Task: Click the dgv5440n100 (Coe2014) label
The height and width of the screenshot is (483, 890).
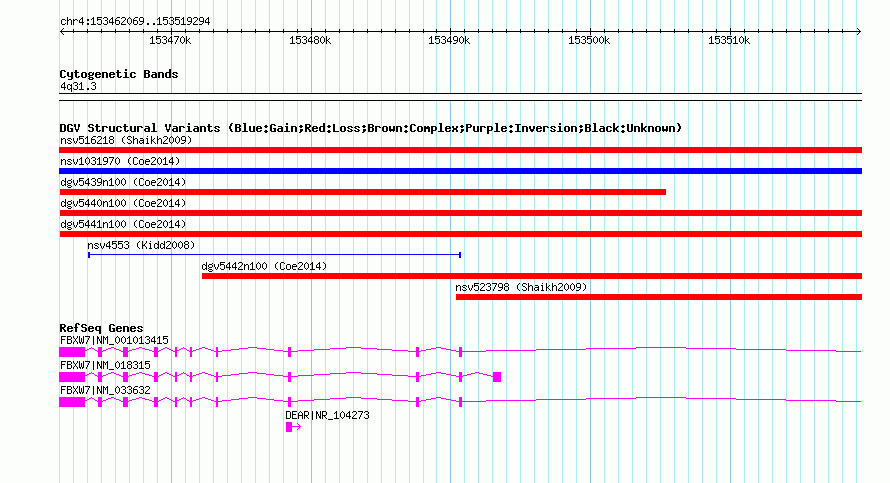Action: [123, 203]
